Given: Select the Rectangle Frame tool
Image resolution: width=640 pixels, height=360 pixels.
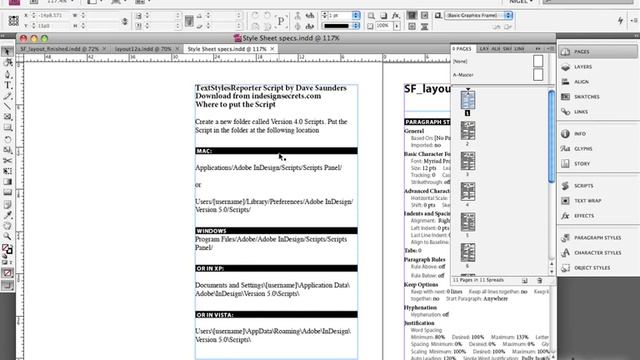Looking at the screenshot, I should coord(7,117).
